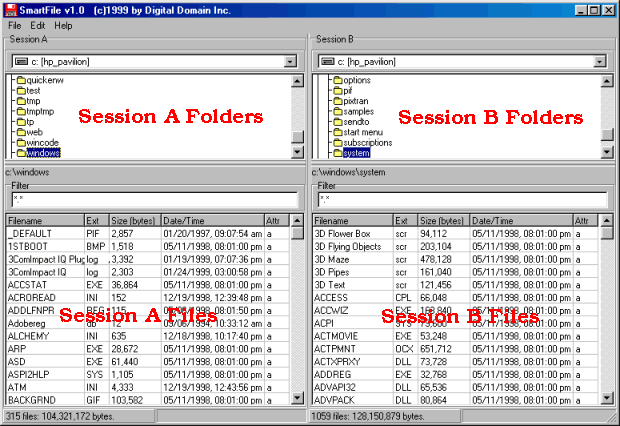620x426 pixels.
Task: Select the pif folder icon
Action: pyautogui.click(x=338, y=91)
